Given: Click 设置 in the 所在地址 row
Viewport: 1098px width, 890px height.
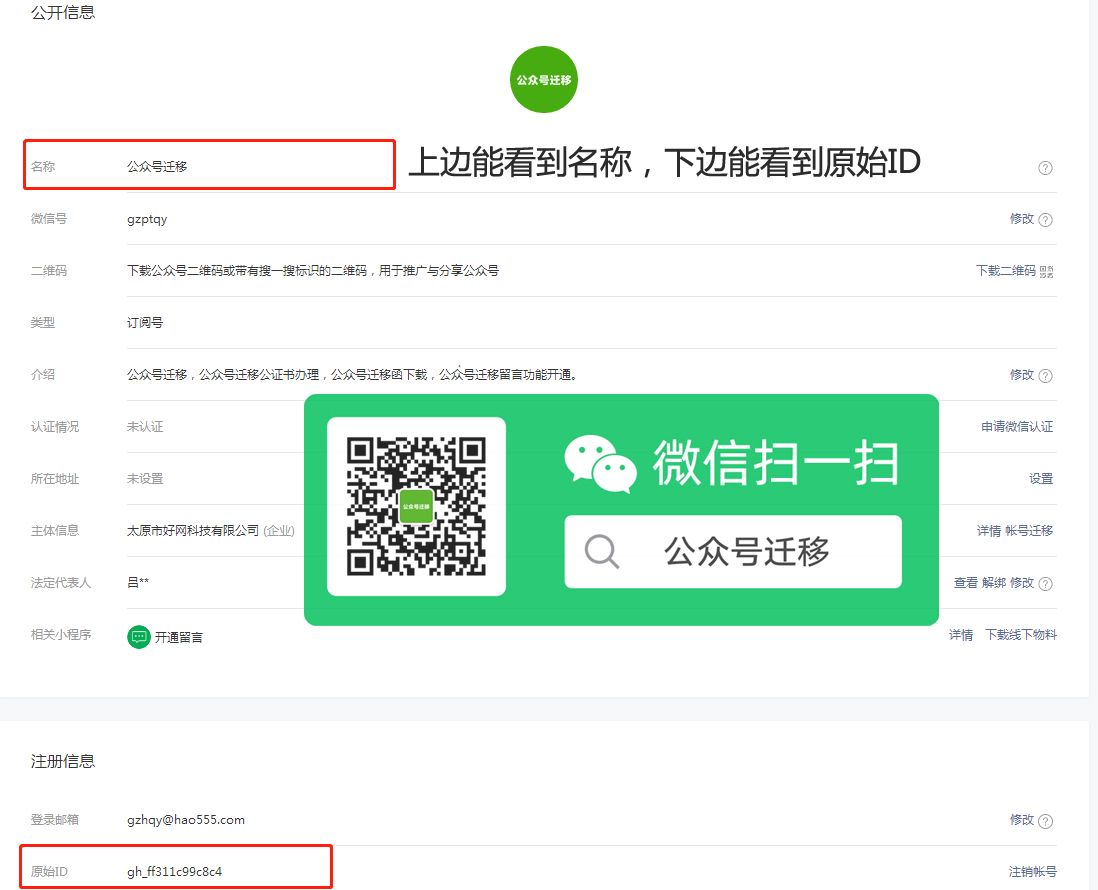Looking at the screenshot, I should point(1041,478).
